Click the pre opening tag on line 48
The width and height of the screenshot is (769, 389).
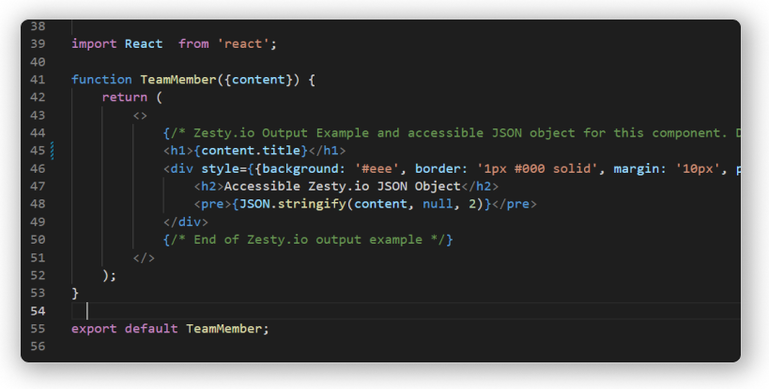pos(212,204)
